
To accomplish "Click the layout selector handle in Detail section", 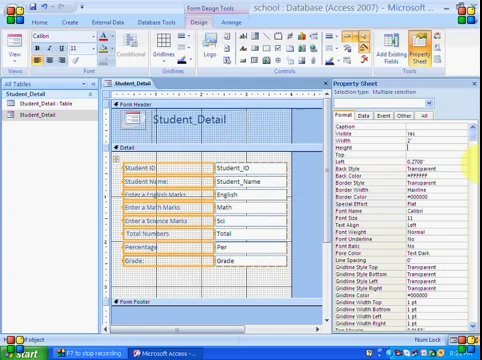I will point(116,159).
